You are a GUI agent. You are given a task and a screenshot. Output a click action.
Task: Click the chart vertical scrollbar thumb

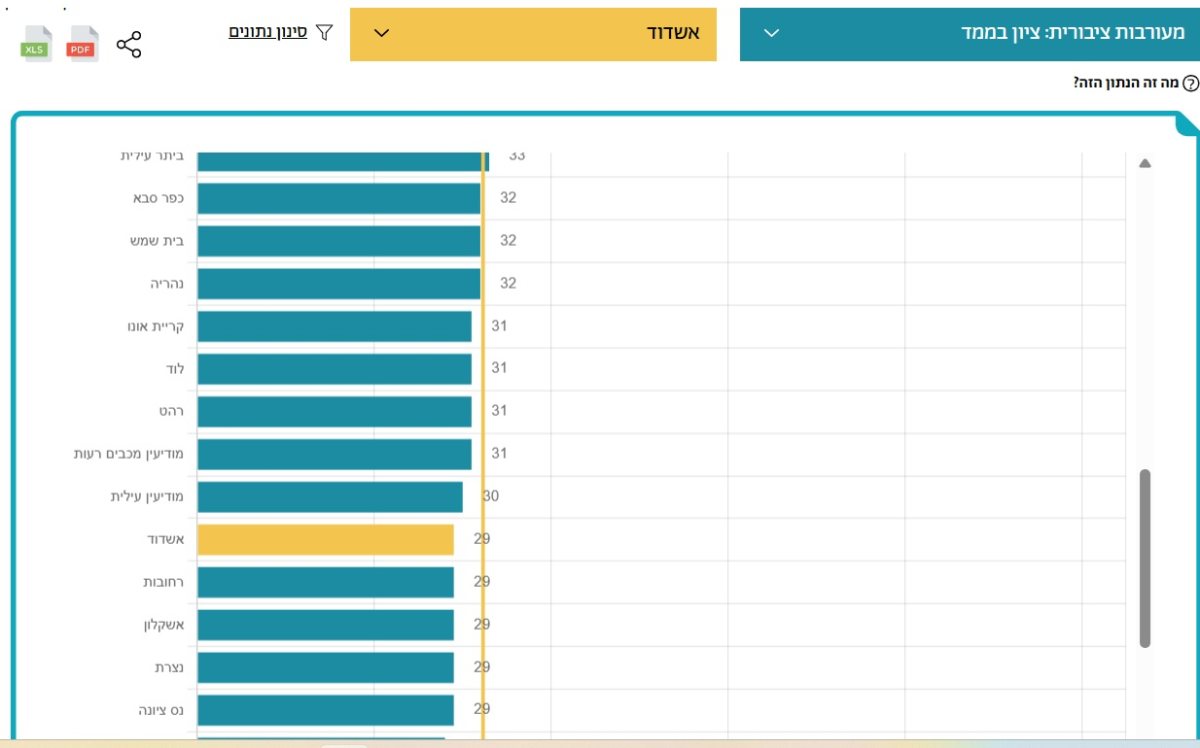click(x=1145, y=558)
